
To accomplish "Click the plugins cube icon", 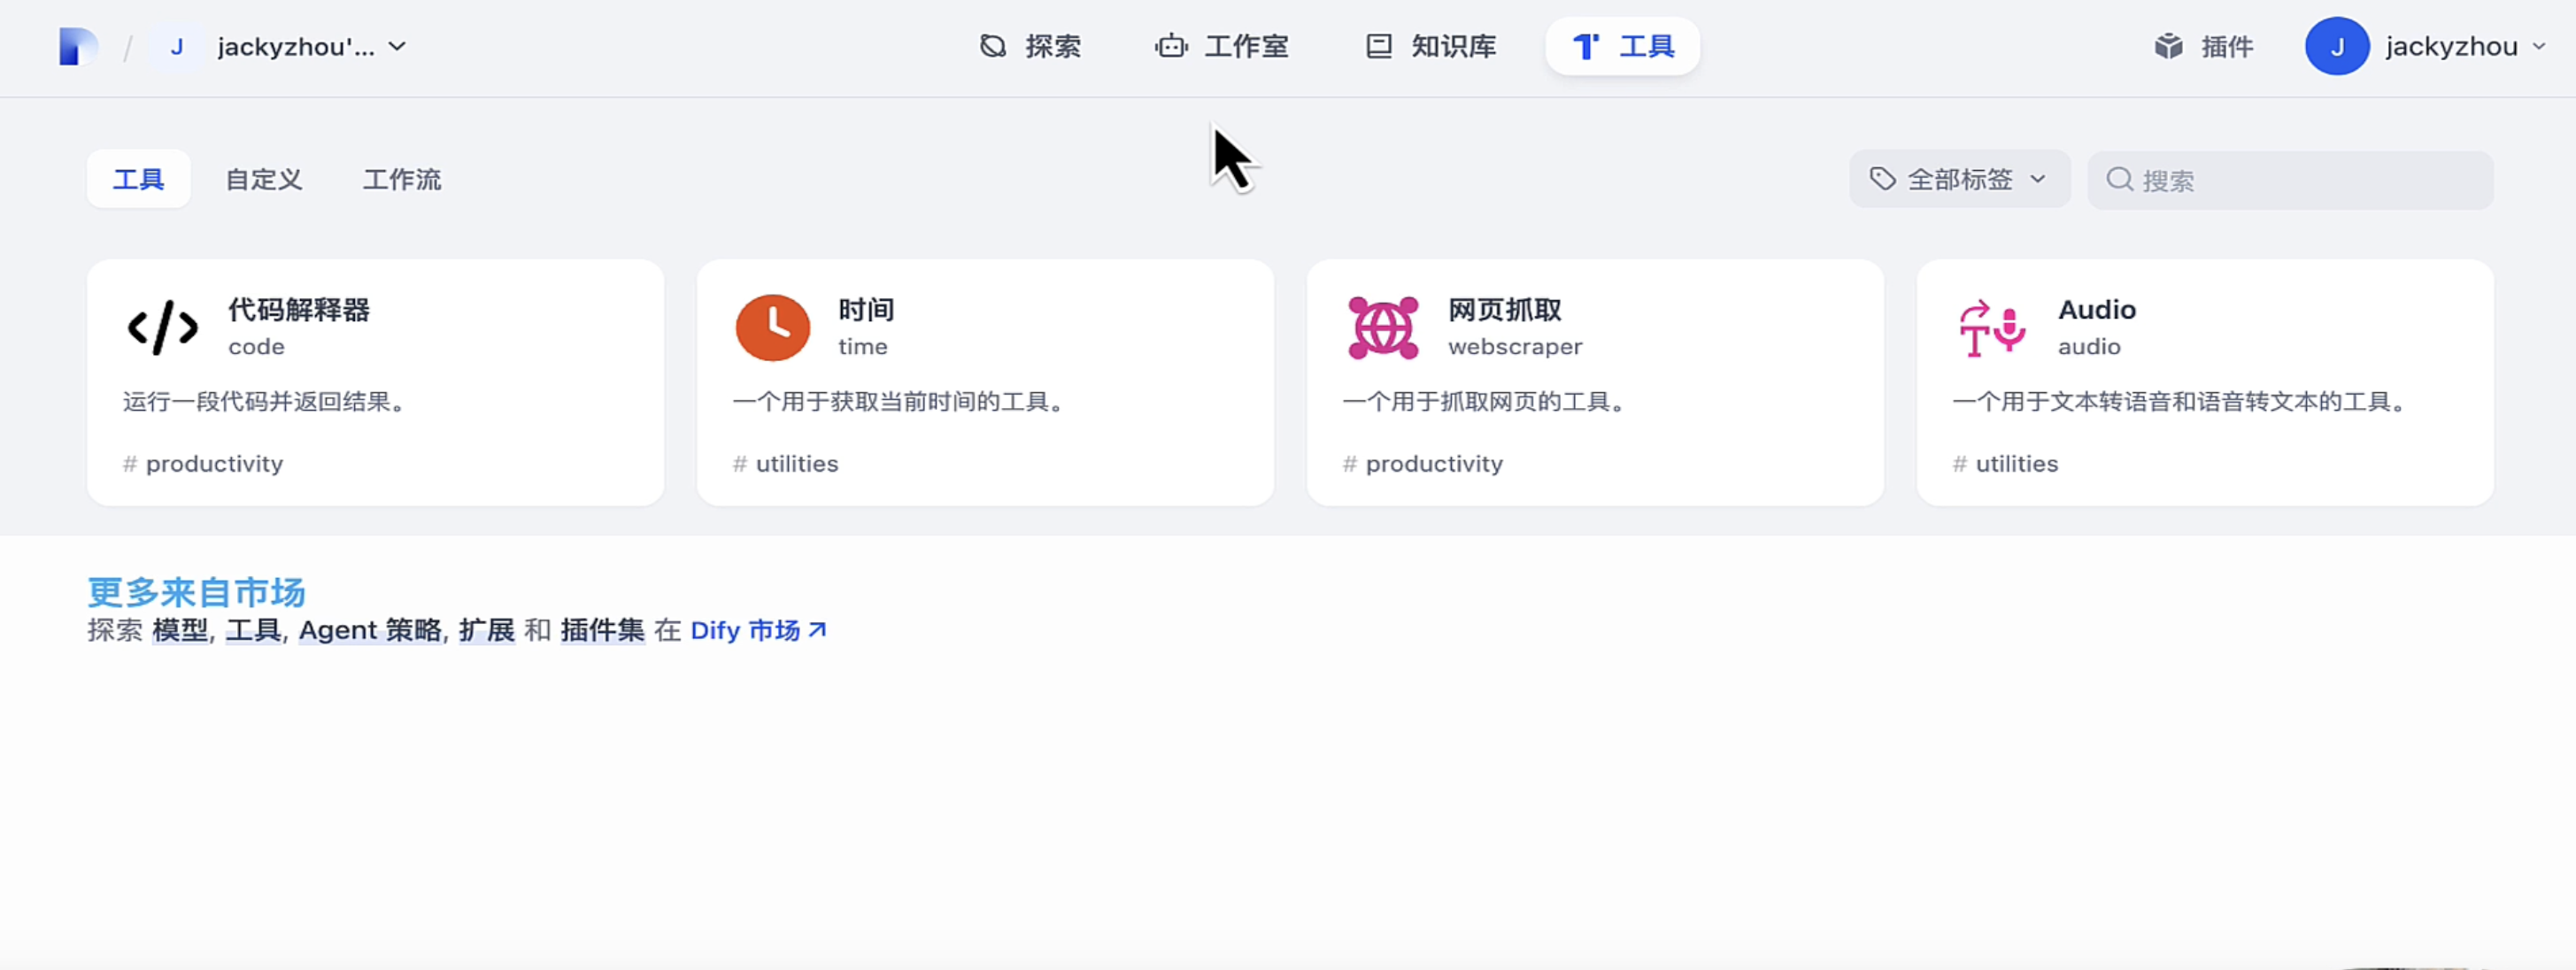I will (2168, 47).
